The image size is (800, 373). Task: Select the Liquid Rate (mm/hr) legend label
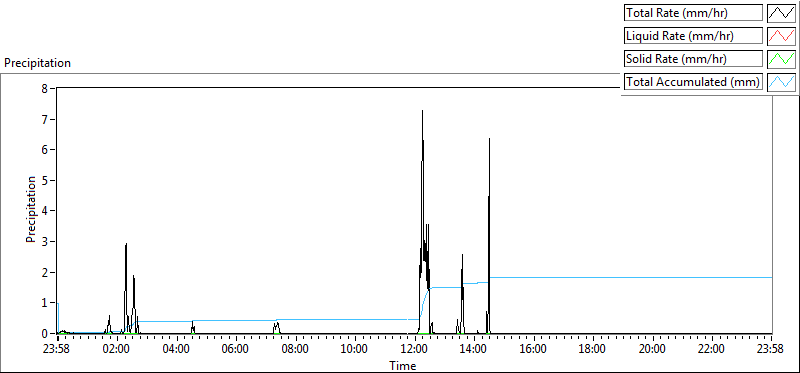[693, 36]
